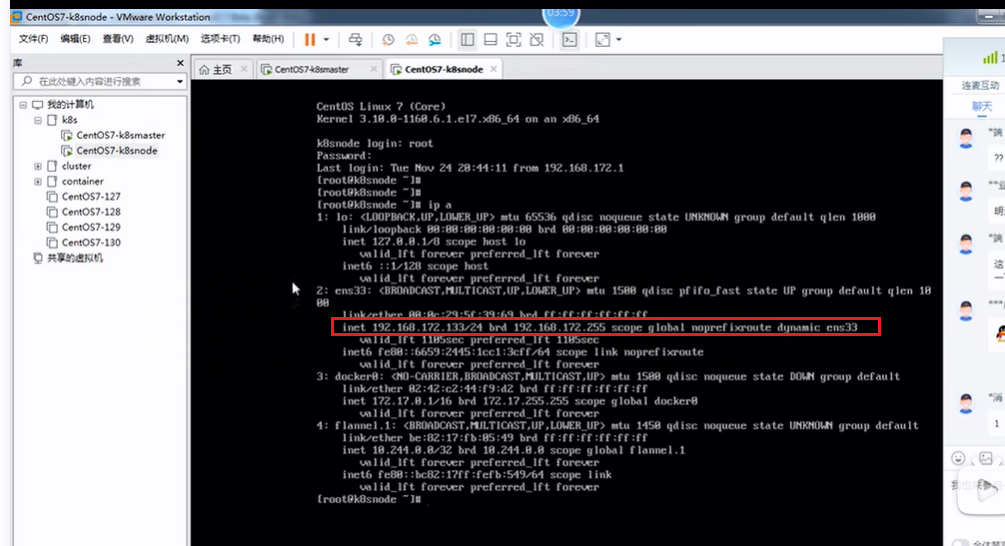
Task: Click the pause virtual machine icon
Action: [310, 40]
